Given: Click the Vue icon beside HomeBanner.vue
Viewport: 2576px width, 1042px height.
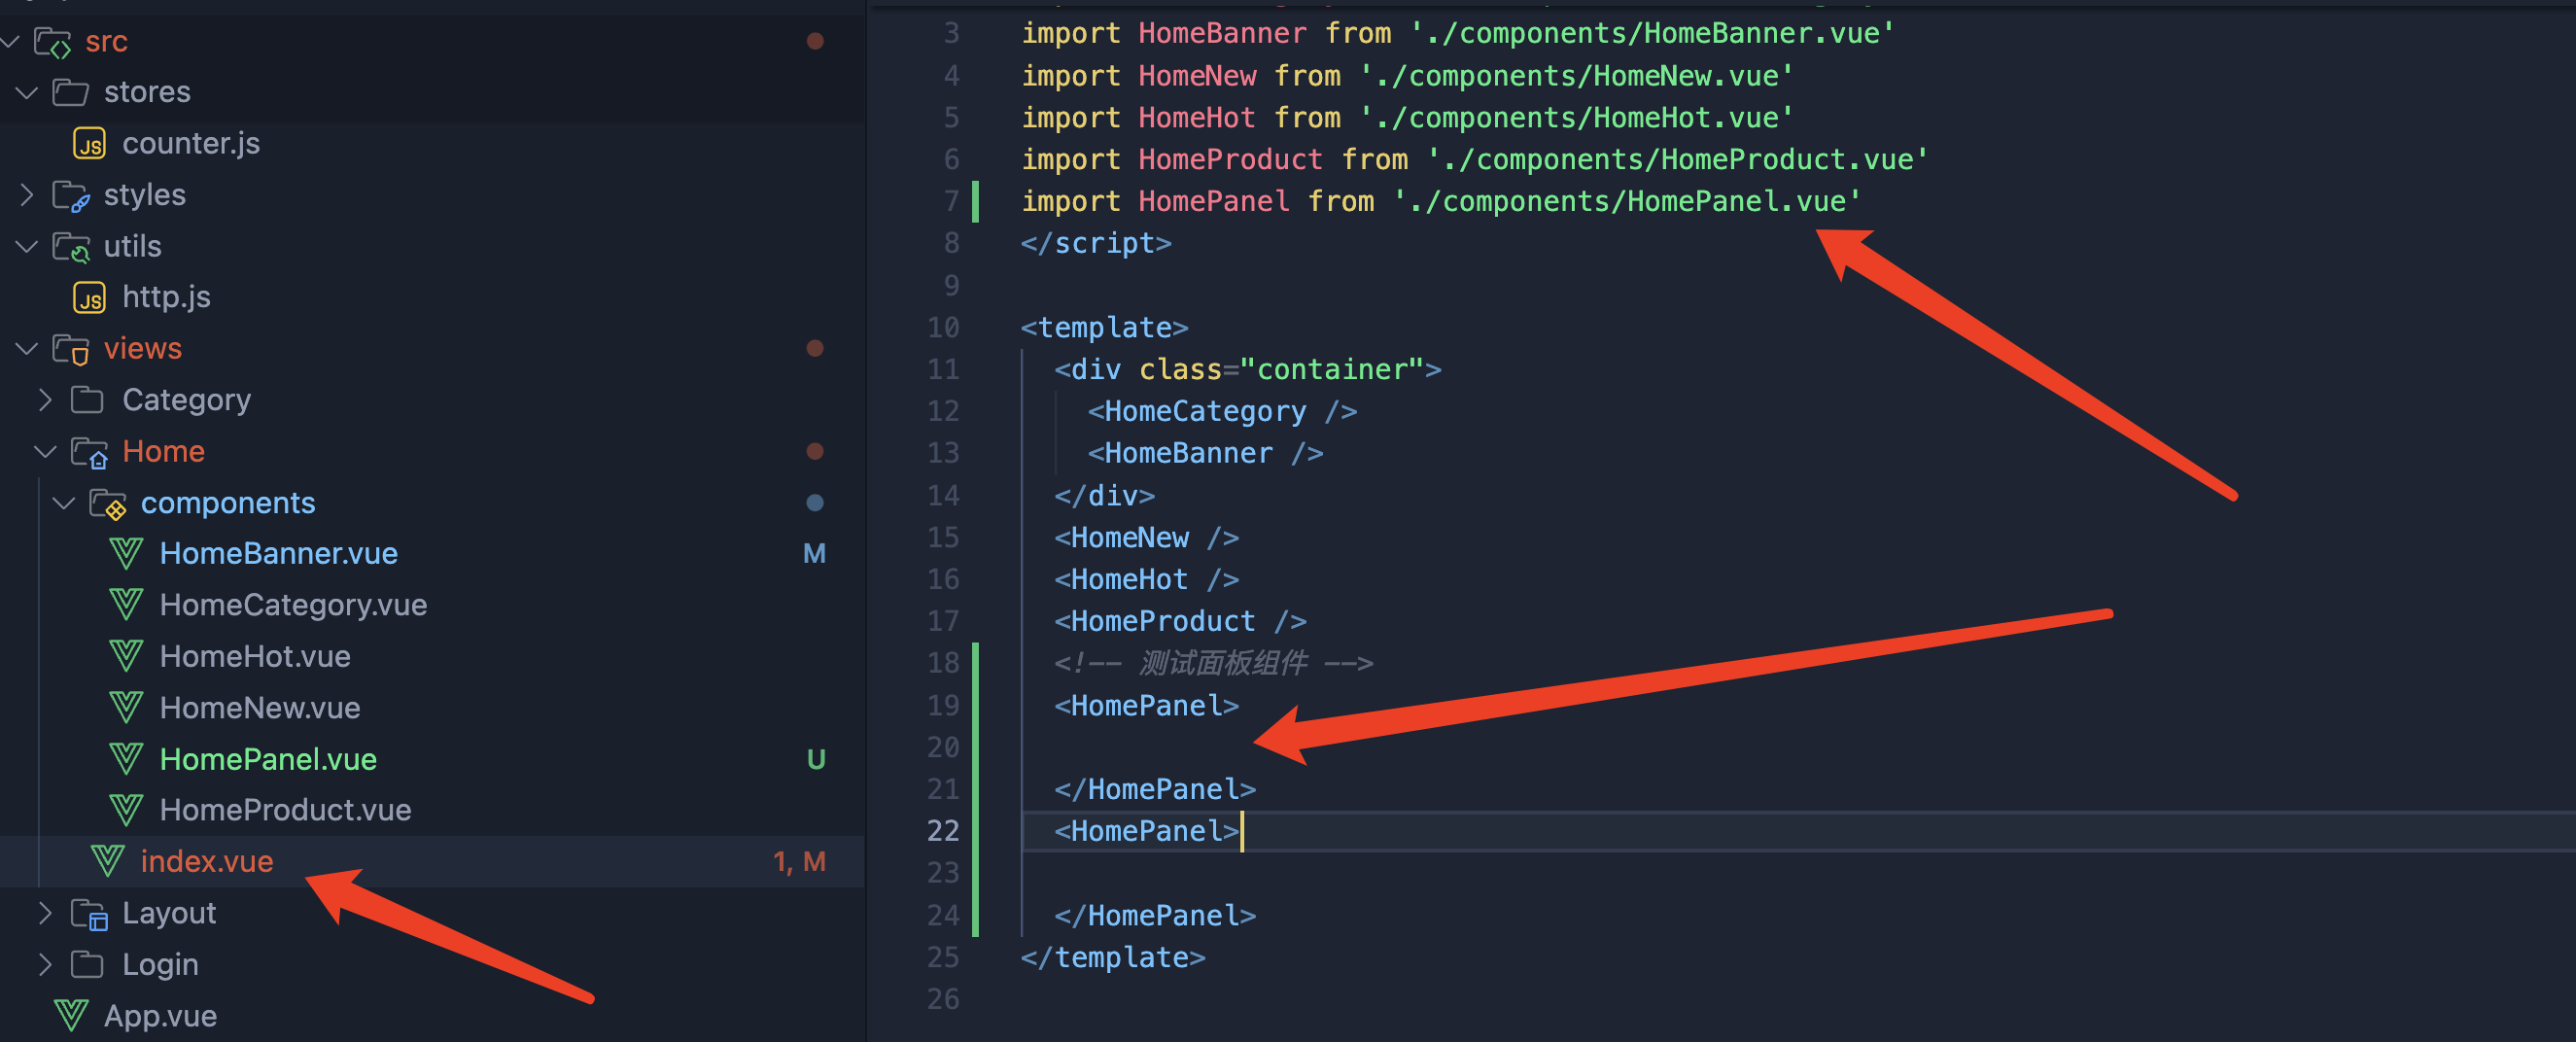Looking at the screenshot, I should pos(126,553).
